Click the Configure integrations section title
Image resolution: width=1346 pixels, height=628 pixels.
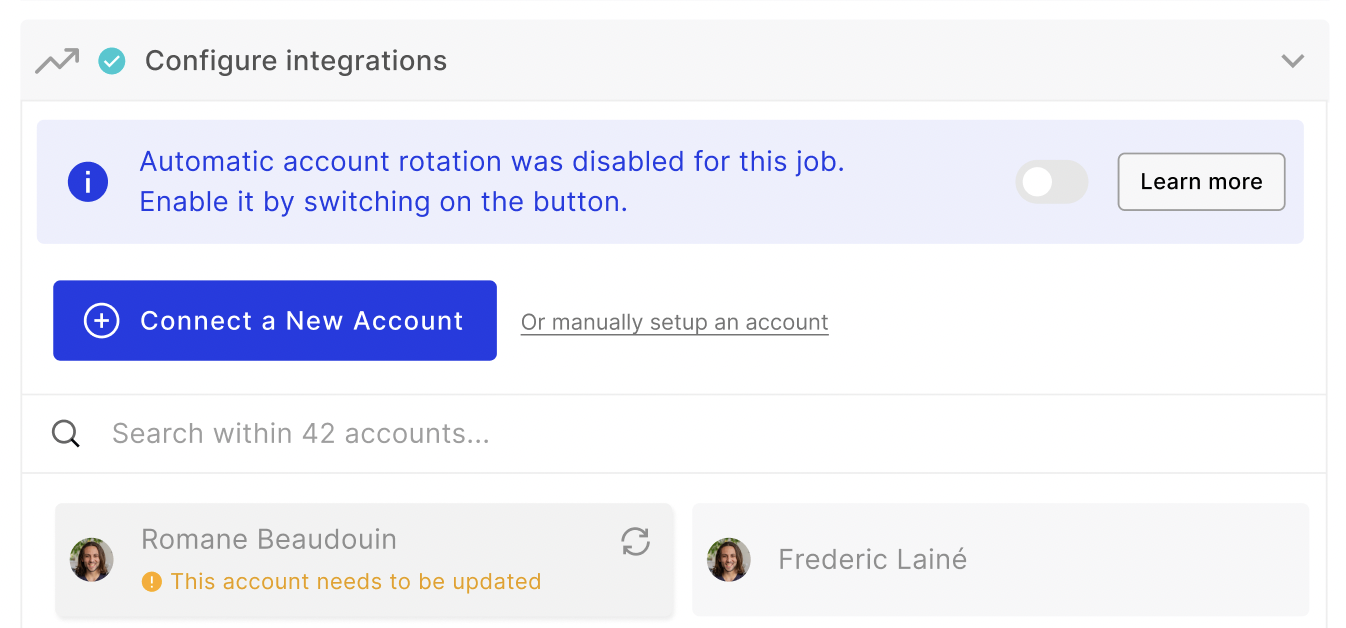296,61
